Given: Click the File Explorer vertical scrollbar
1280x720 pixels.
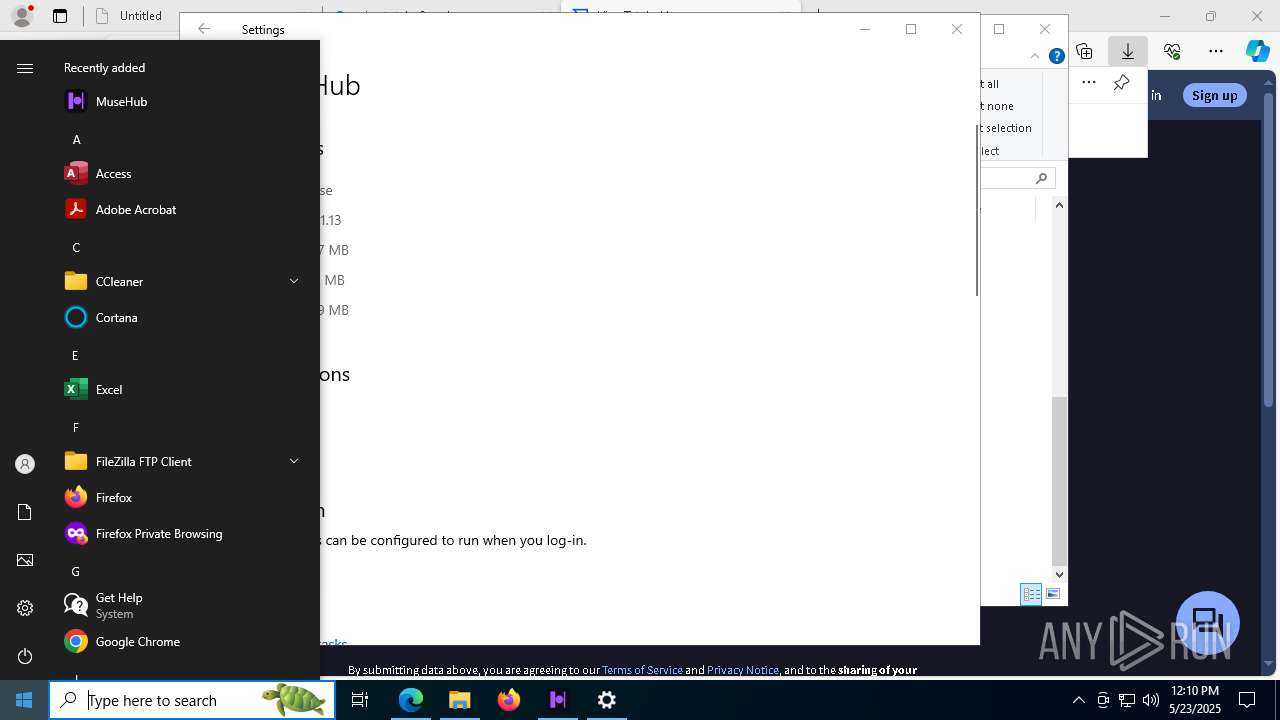Looking at the screenshot, I should pos(1059,482).
